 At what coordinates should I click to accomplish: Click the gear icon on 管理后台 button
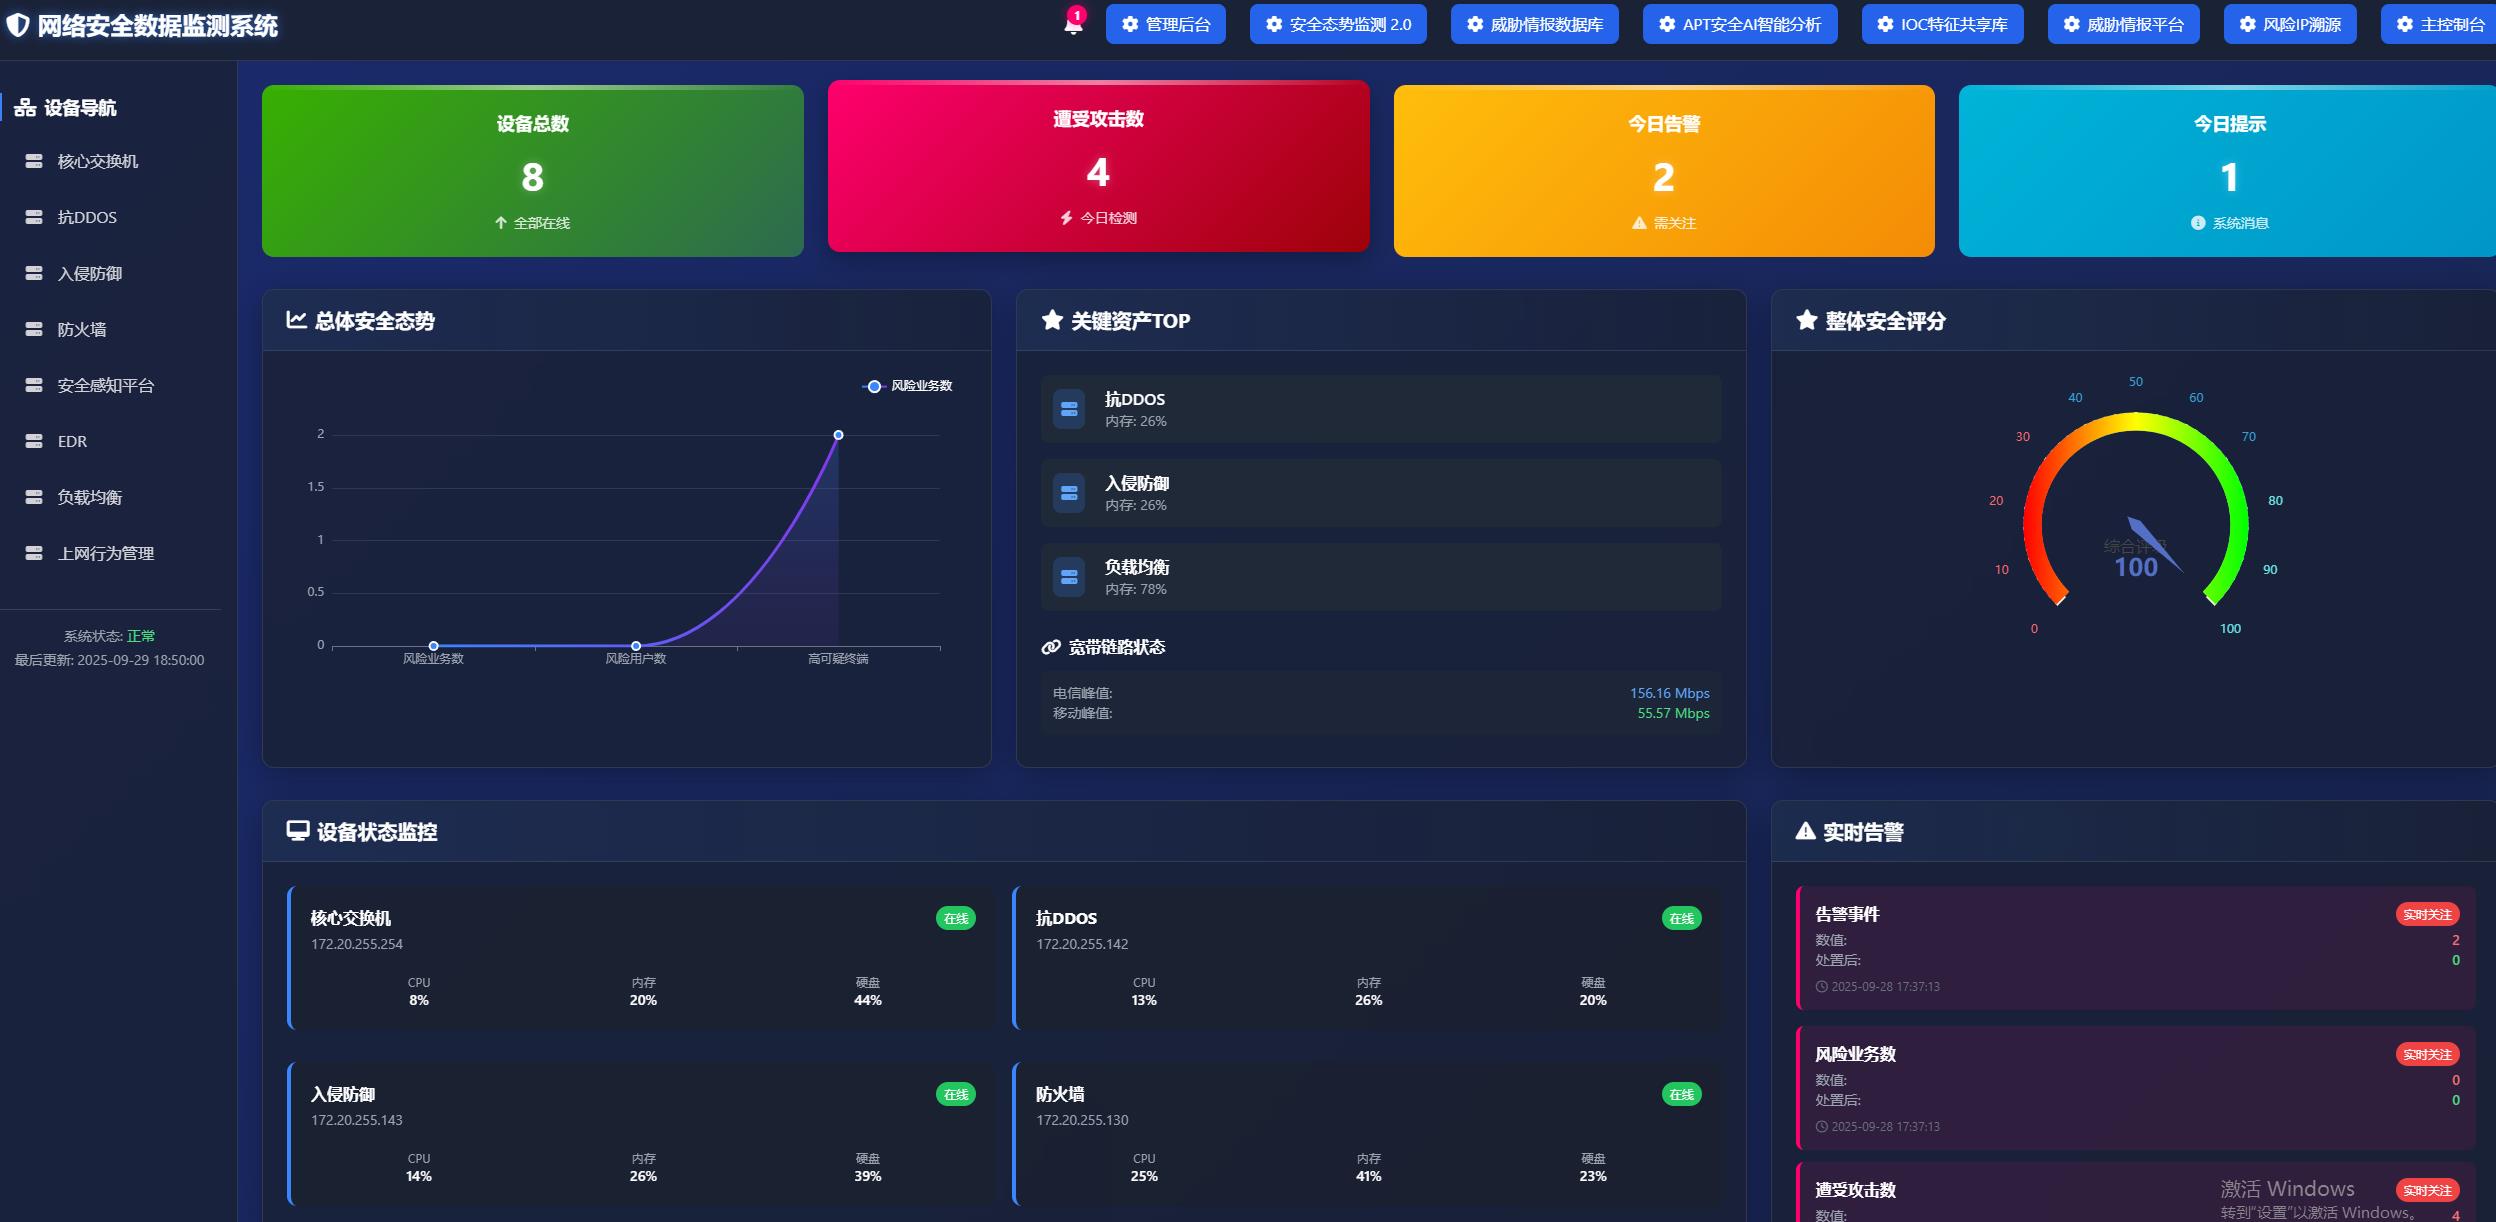point(1130,24)
